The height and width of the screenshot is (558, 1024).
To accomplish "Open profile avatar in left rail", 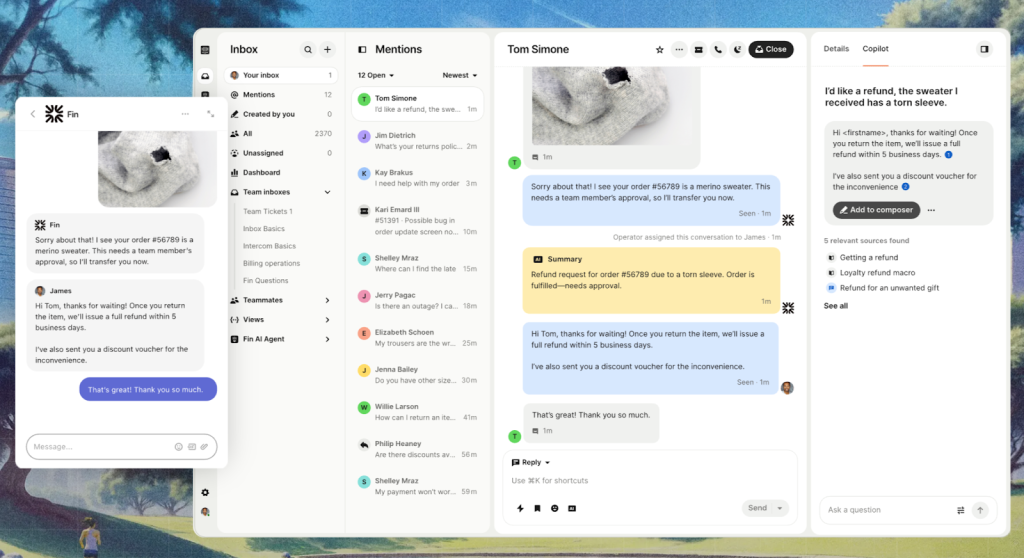I will pyautogui.click(x=205, y=512).
